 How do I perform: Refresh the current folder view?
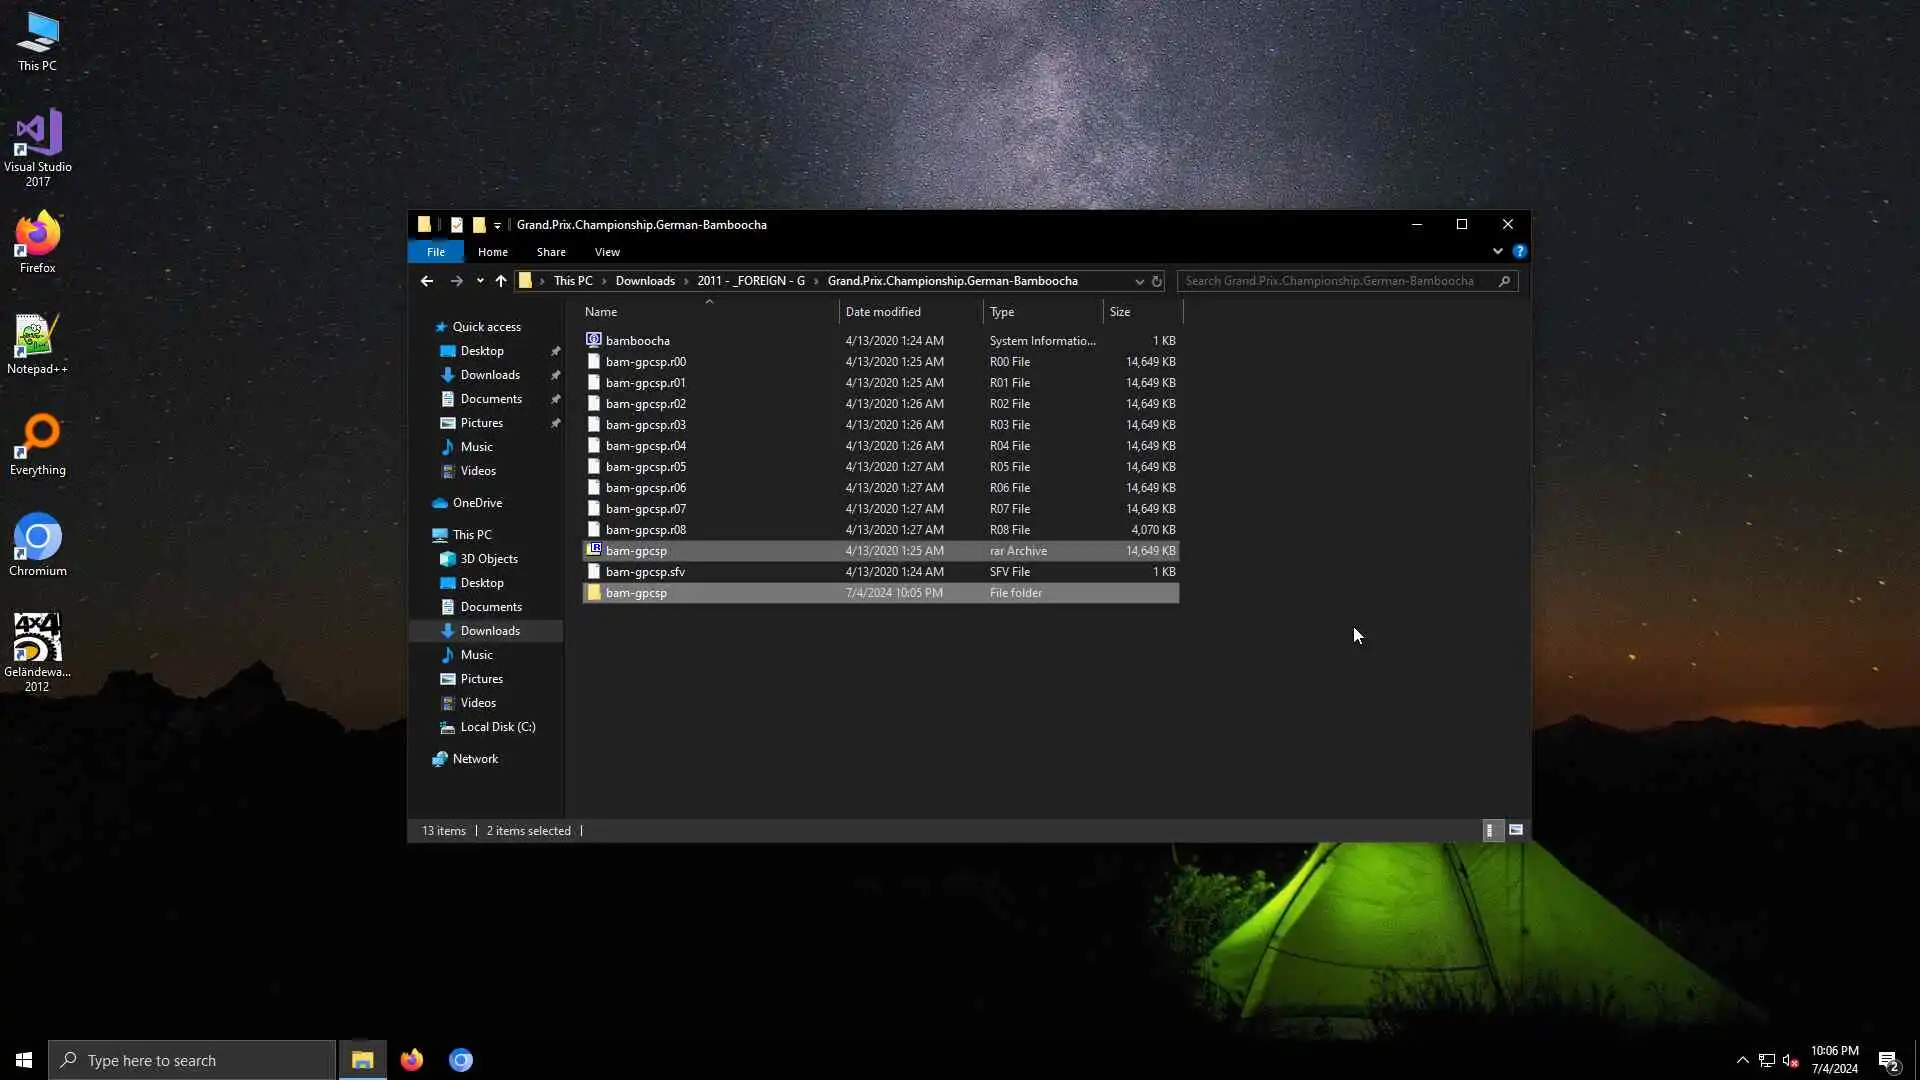click(x=1157, y=281)
